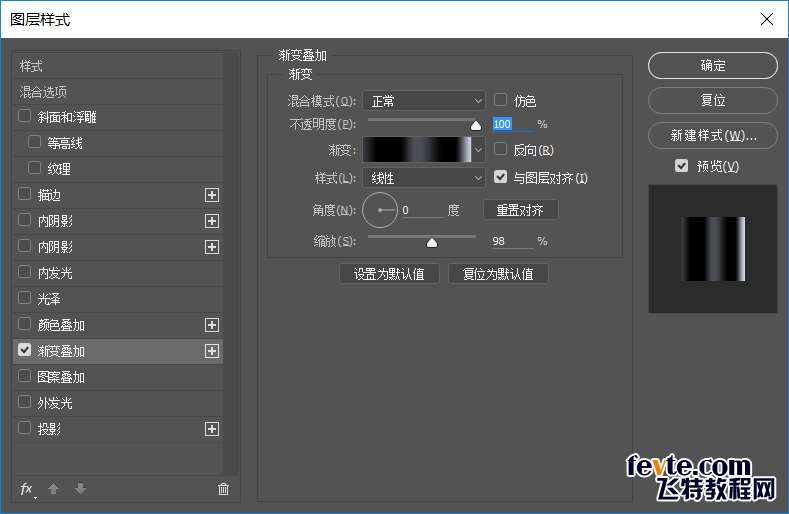Screen dimensions: 789x514
Task: Click the plus icon beside 投影
Action: click(x=212, y=429)
